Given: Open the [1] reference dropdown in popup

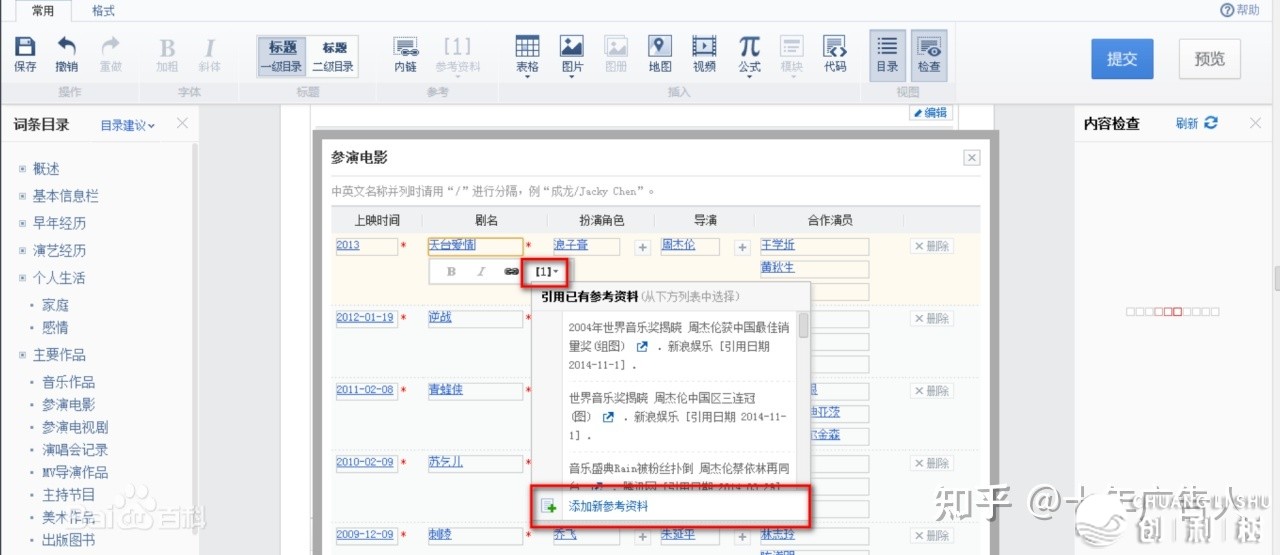Looking at the screenshot, I should pyautogui.click(x=546, y=272).
